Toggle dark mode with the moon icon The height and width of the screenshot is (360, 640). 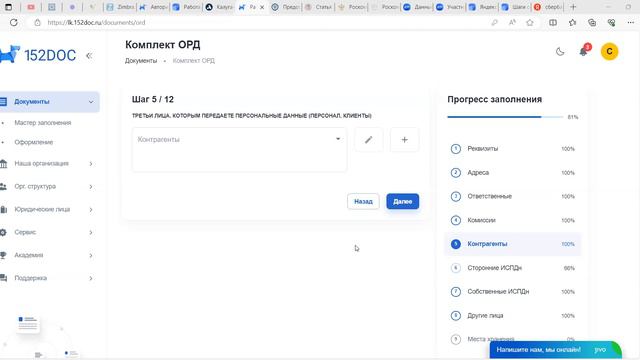coord(560,51)
